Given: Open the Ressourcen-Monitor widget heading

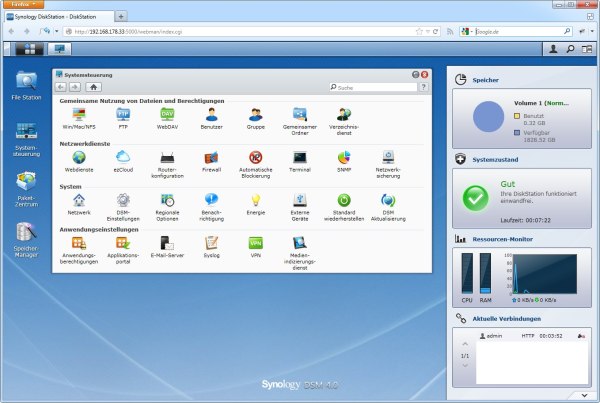Looking at the screenshot, I should pyautogui.click(x=502, y=239).
